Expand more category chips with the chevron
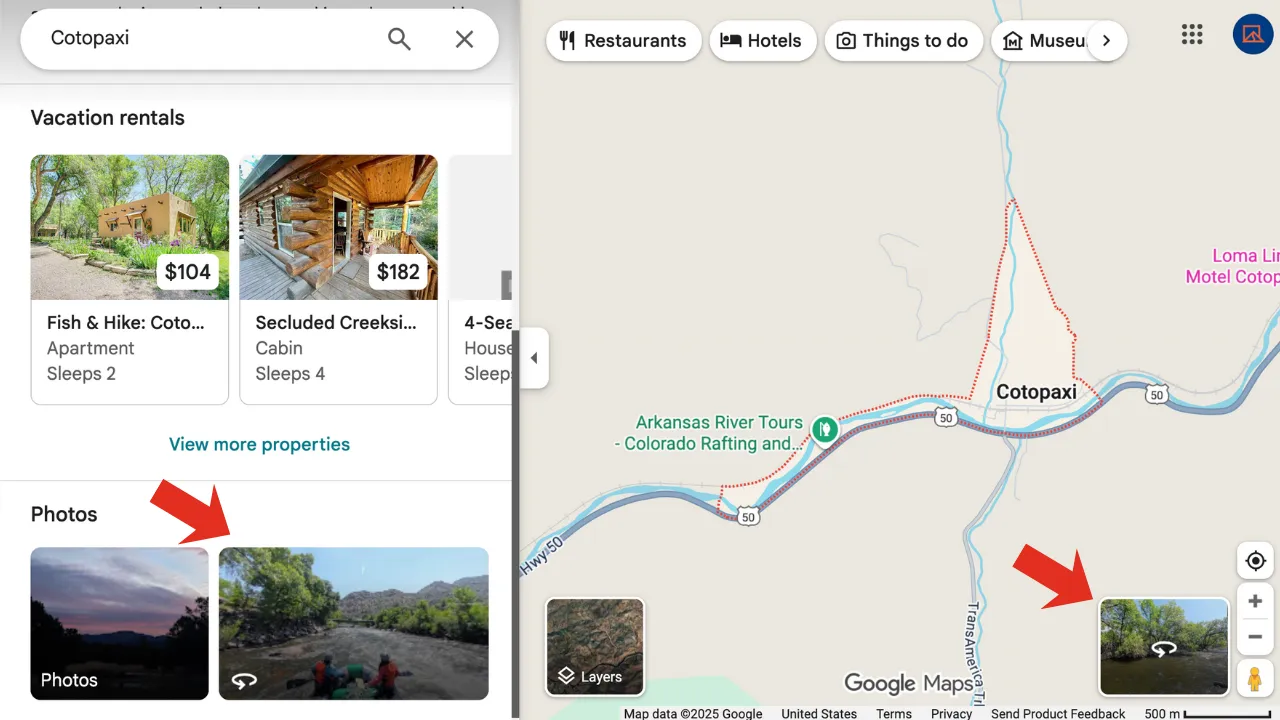Viewport: 1280px width, 720px height. coord(1106,41)
